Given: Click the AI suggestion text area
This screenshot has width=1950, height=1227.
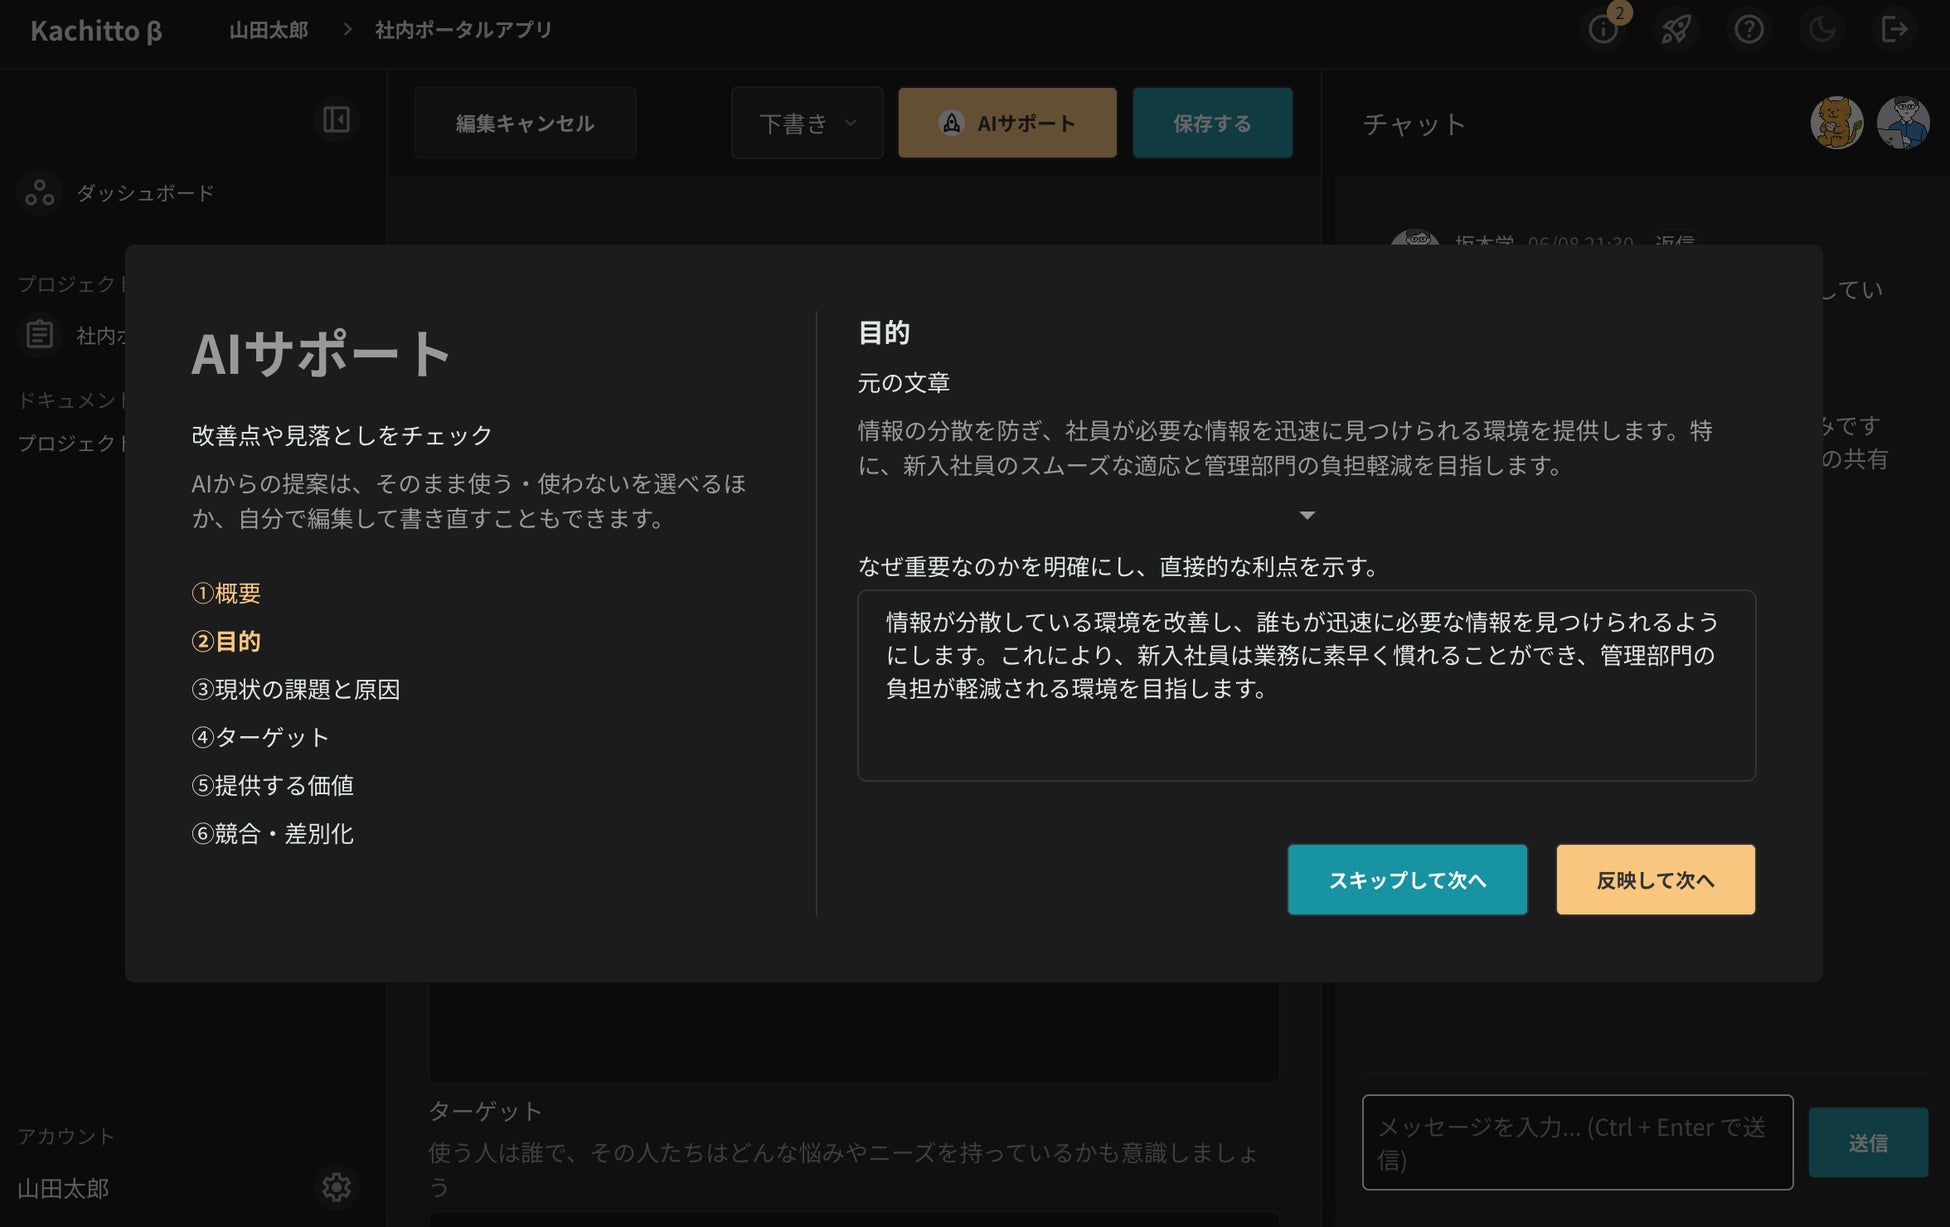Looking at the screenshot, I should point(1306,685).
